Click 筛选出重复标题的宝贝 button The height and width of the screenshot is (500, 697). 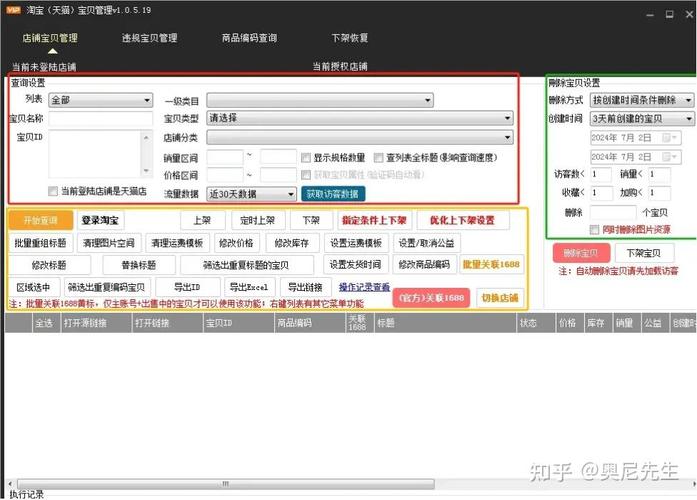click(246, 265)
